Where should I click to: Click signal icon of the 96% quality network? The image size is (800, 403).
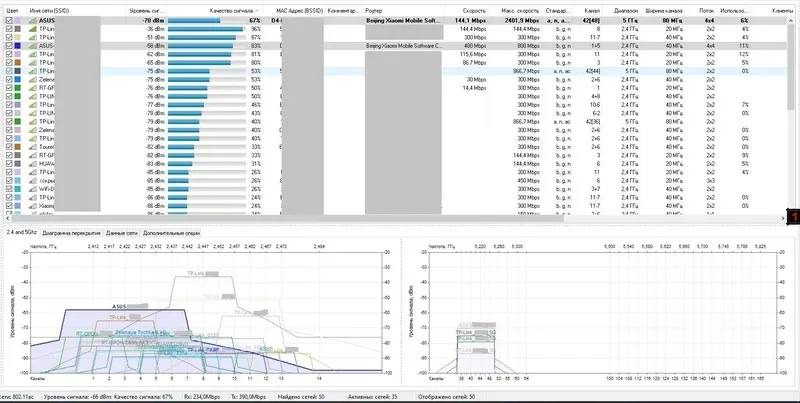click(x=33, y=29)
